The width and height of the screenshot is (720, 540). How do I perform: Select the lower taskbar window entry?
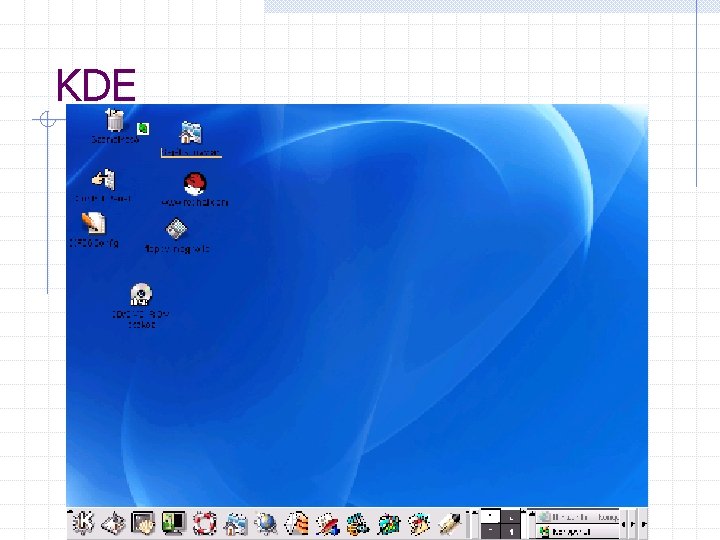(x=579, y=532)
